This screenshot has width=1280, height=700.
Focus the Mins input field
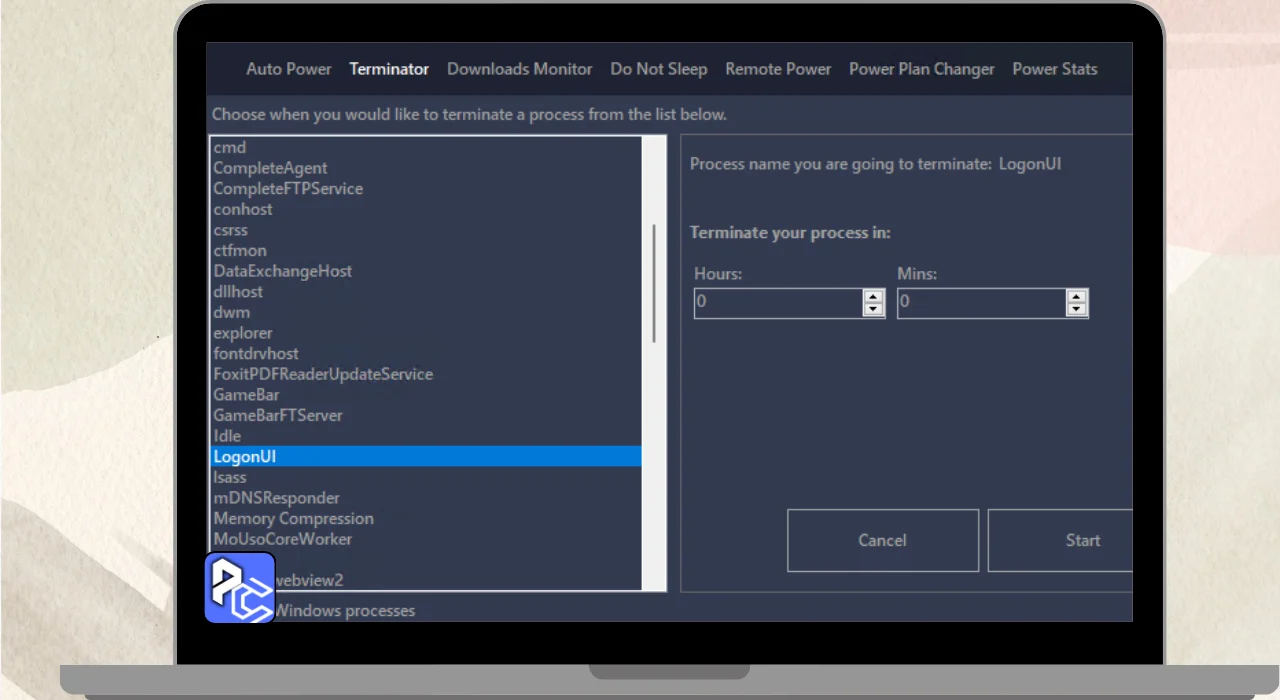click(x=981, y=303)
